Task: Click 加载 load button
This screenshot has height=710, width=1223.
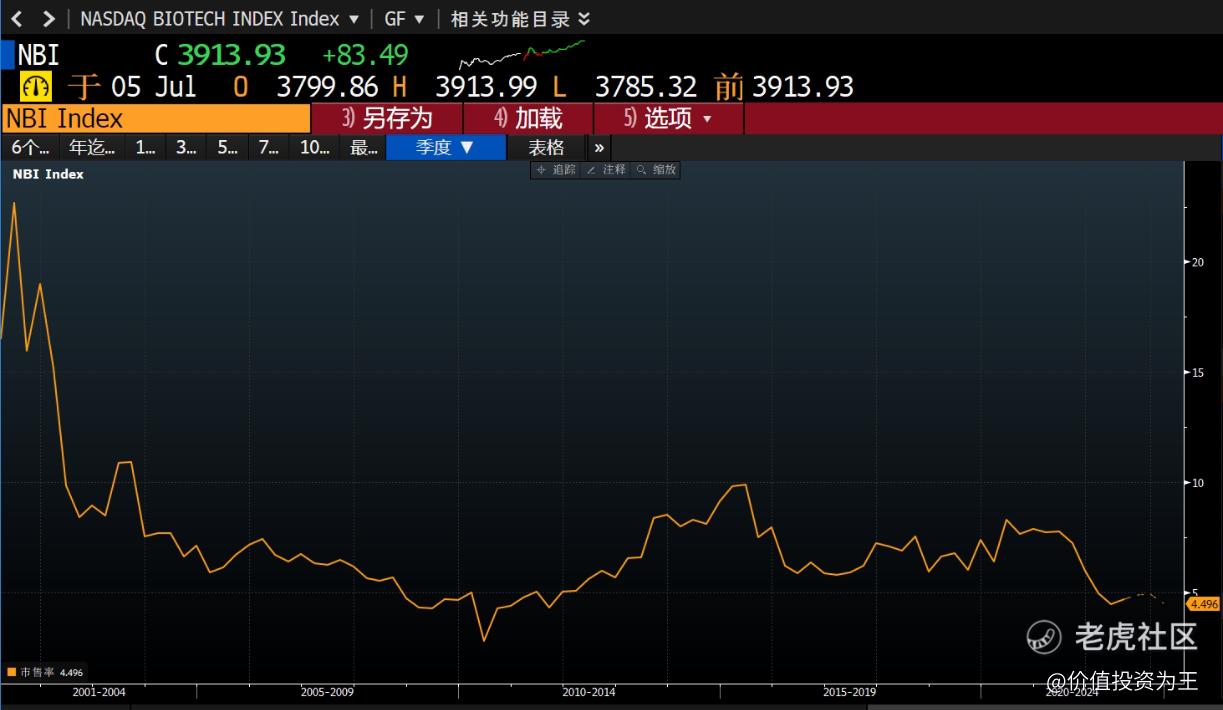Action: [528, 118]
